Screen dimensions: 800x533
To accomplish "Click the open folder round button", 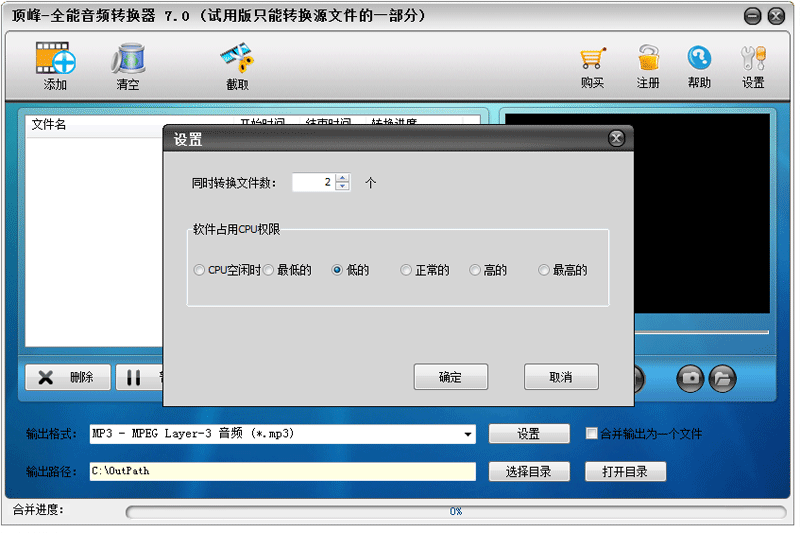I will click(x=722, y=379).
